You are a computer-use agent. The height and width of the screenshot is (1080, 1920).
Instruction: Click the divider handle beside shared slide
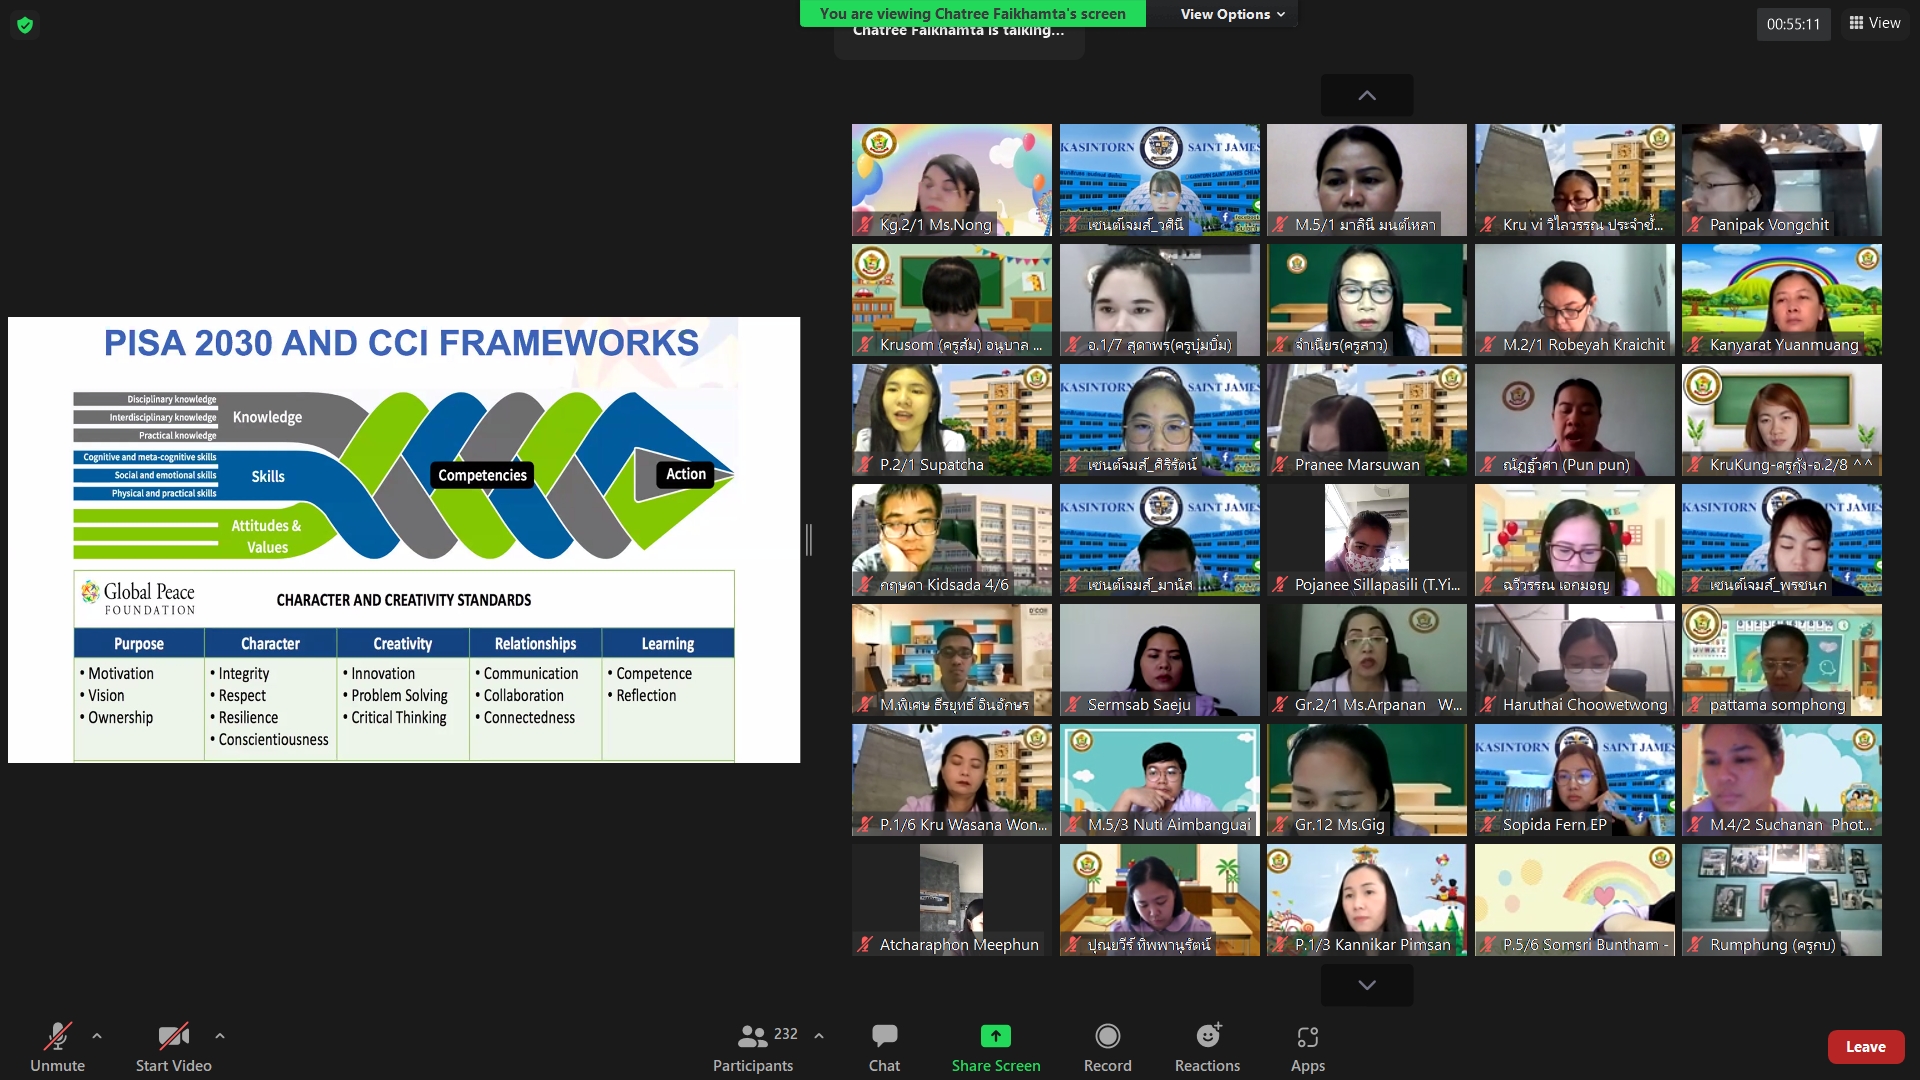(808, 540)
